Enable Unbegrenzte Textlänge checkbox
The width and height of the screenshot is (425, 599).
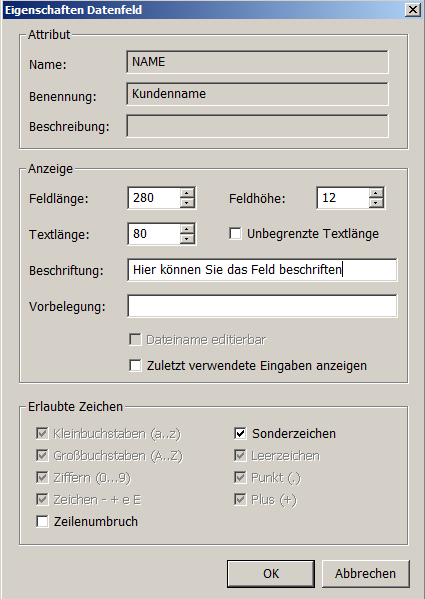pos(235,233)
